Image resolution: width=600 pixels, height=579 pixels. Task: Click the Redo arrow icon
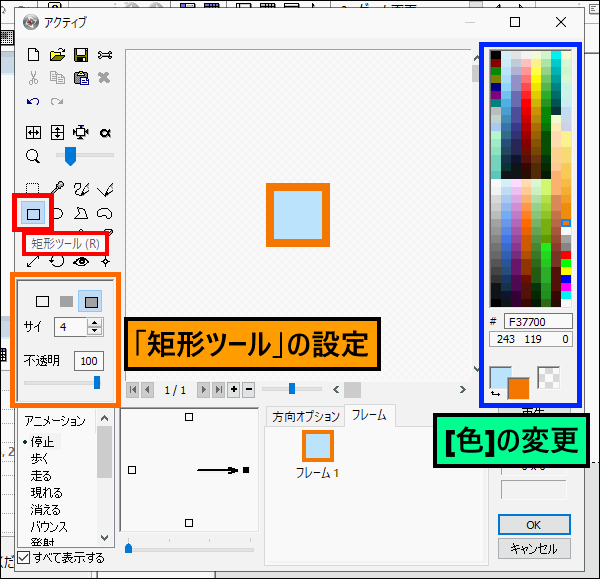coord(57,101)
